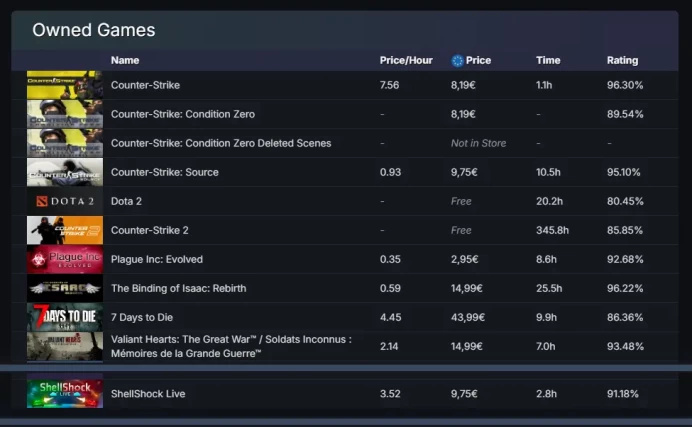This screenshot has width=692, height=427.
Task: Click the Dota 2 logo thumbnail
Action: click(x=65, y=202)
